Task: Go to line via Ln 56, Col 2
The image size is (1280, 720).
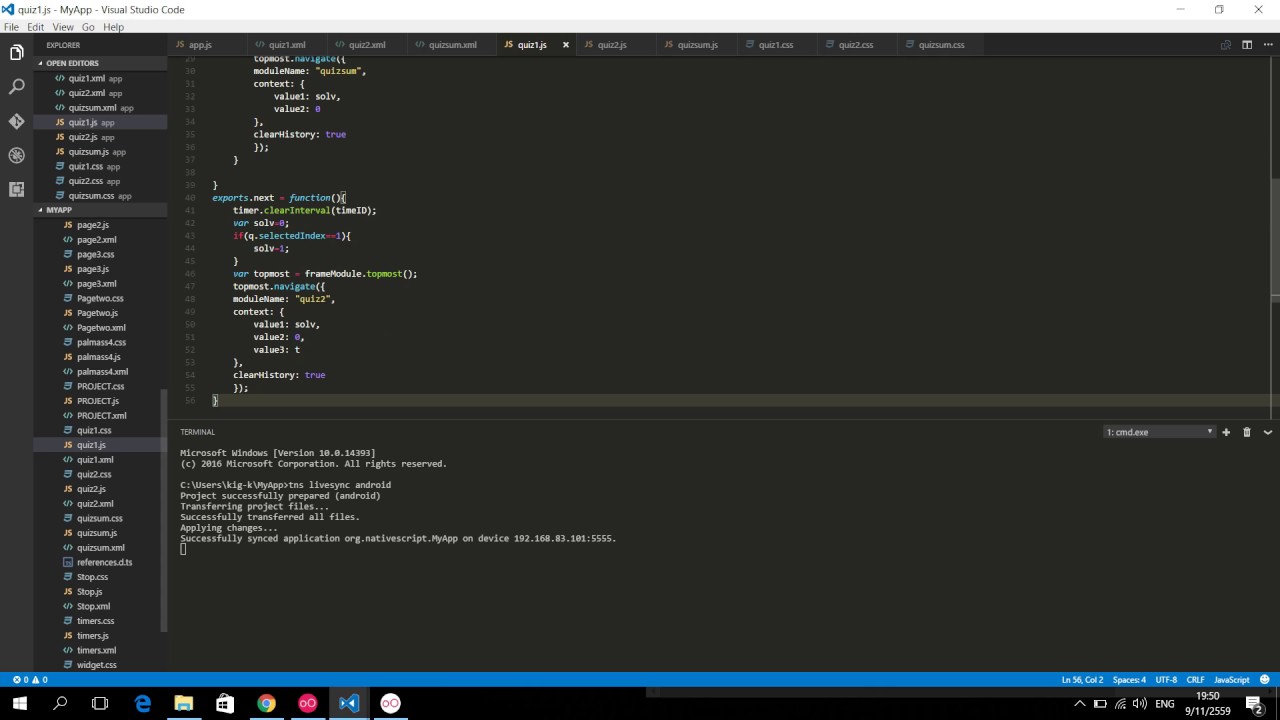Action: pyautogui.click(x=1082, y=680)
